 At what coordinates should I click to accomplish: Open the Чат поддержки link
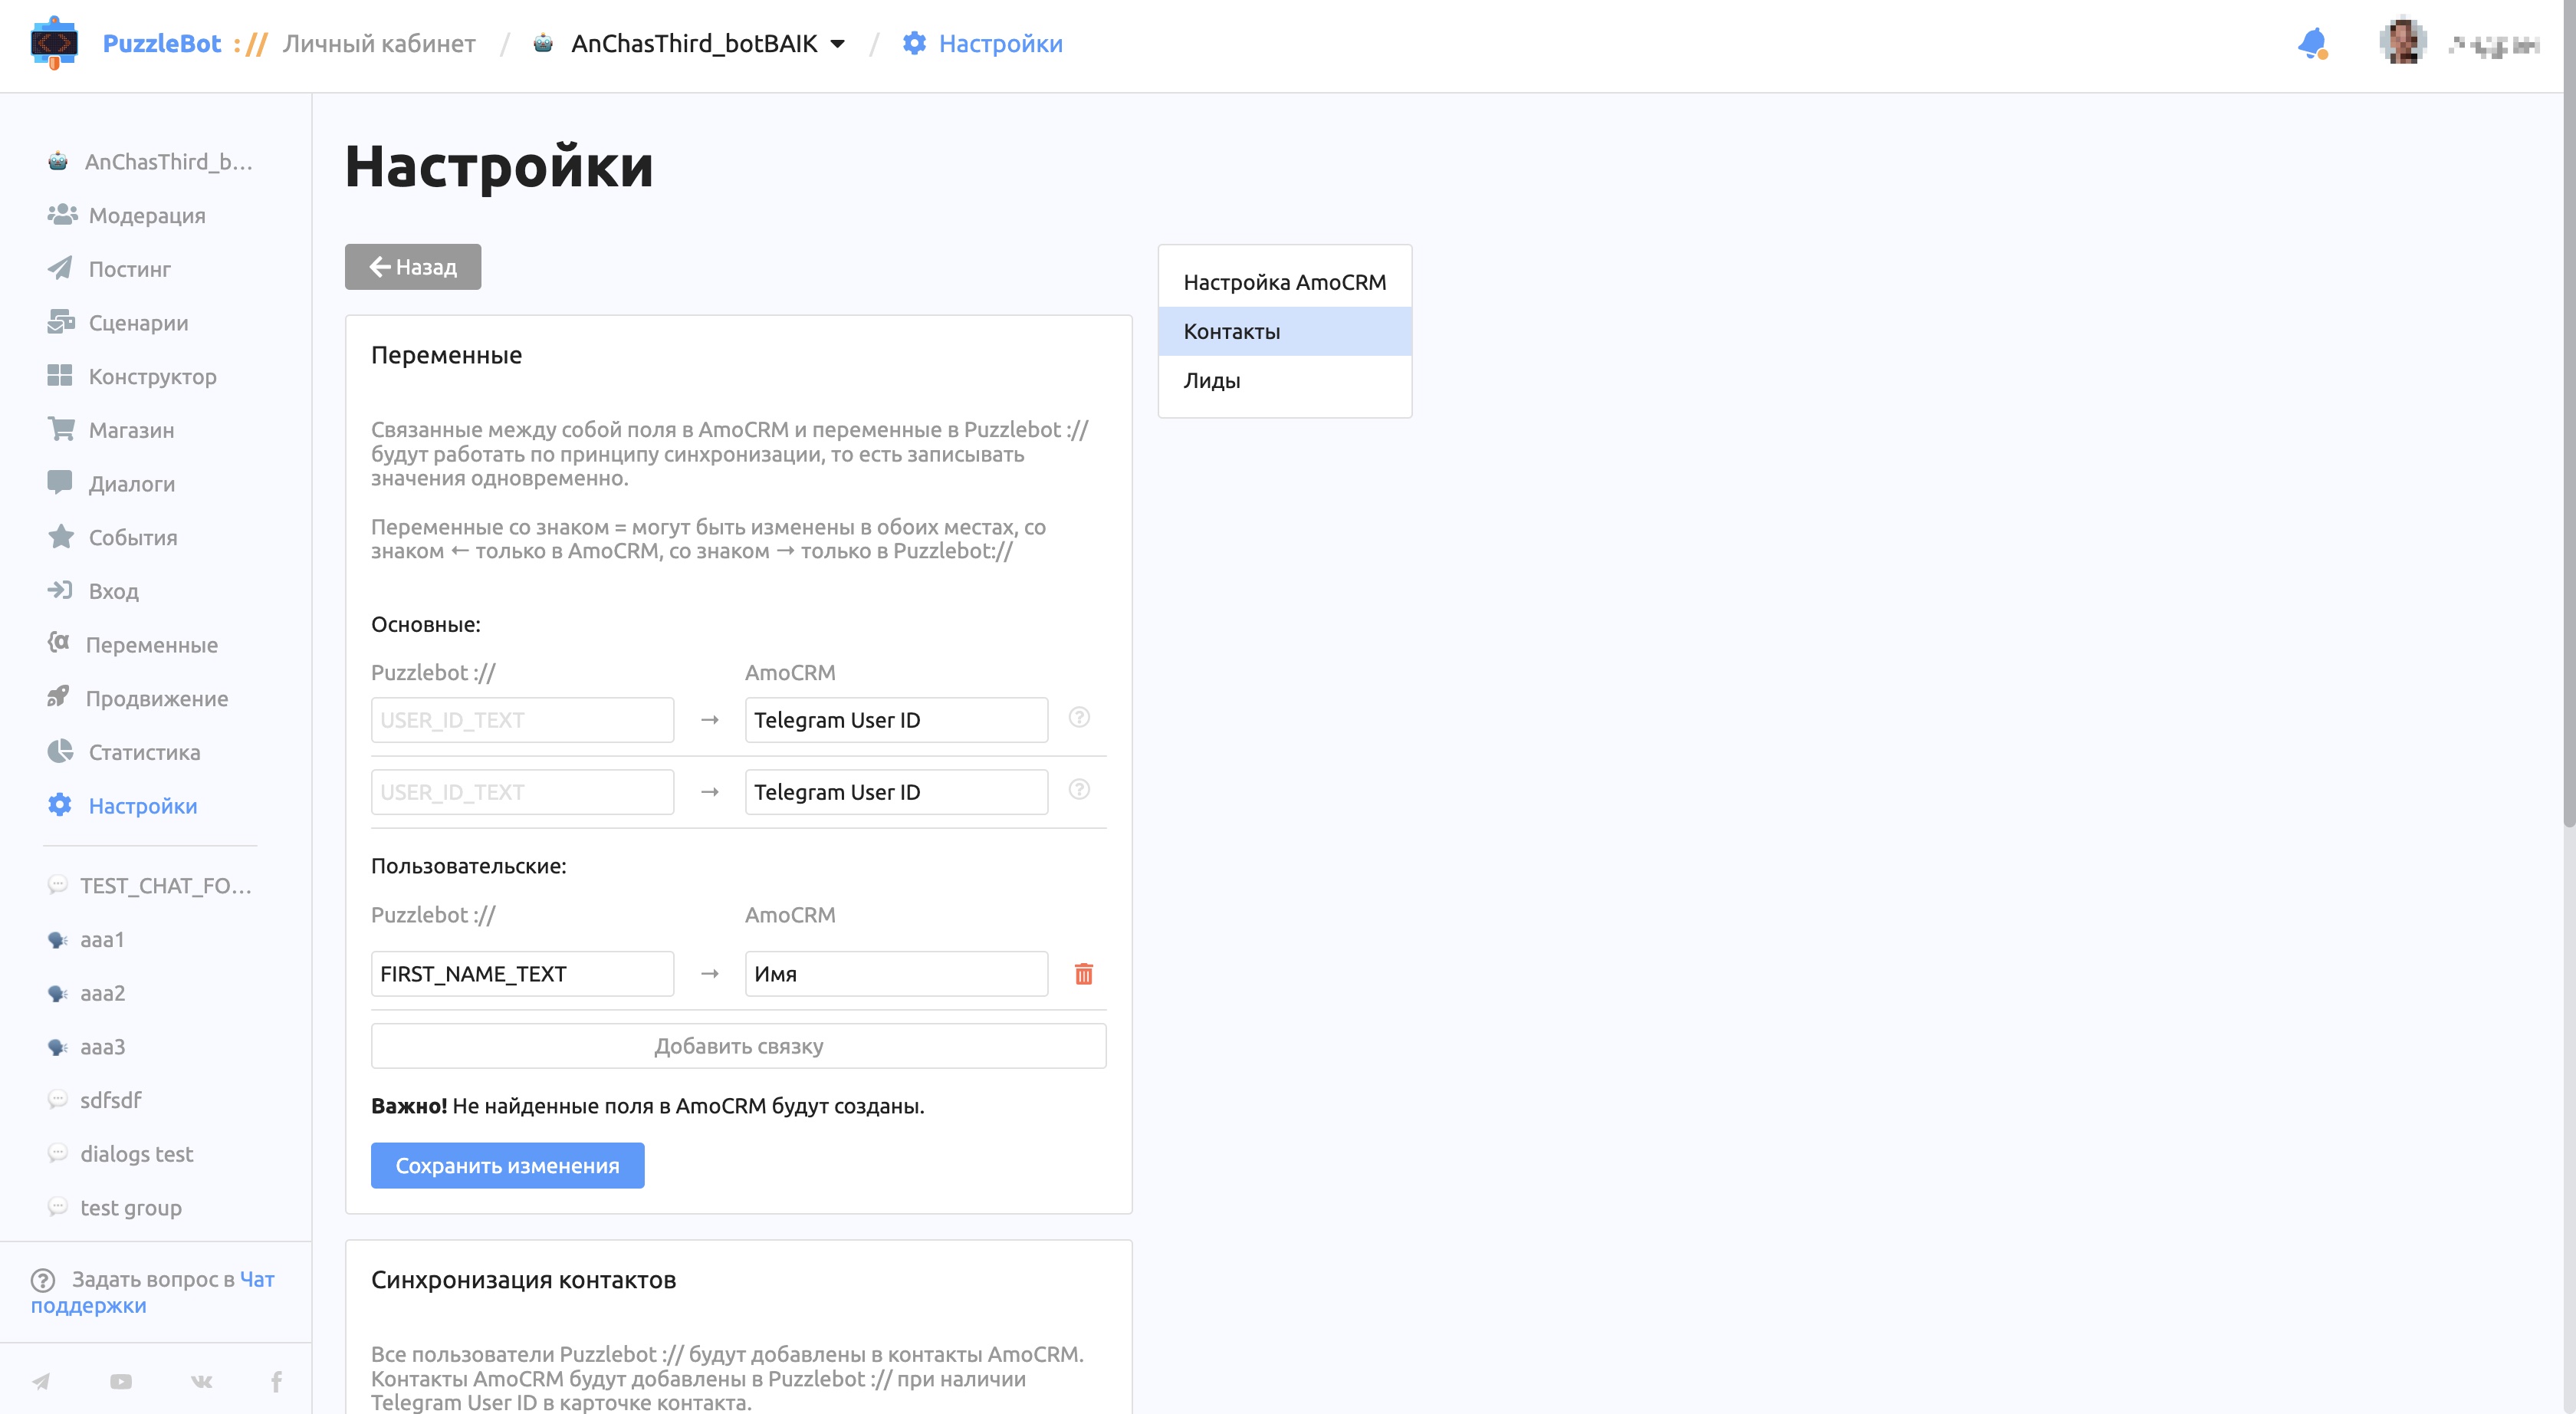click(152, 1292)
